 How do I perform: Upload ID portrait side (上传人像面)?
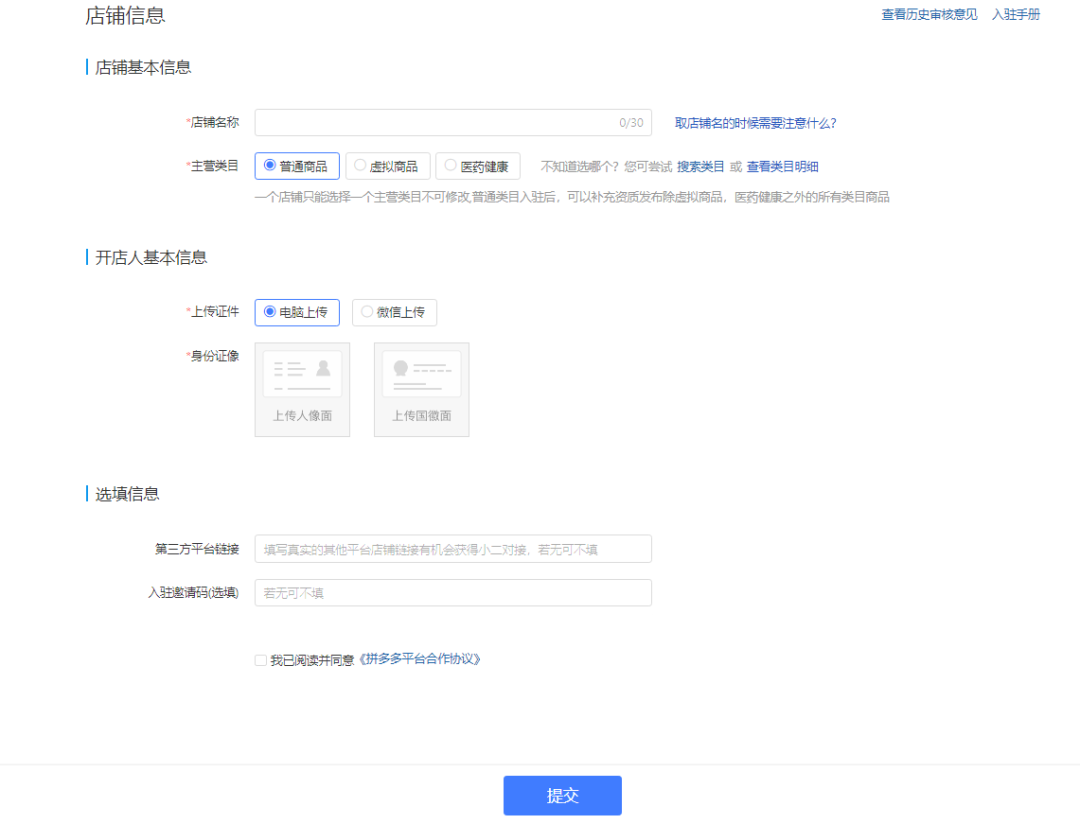(x=302, y=389)
